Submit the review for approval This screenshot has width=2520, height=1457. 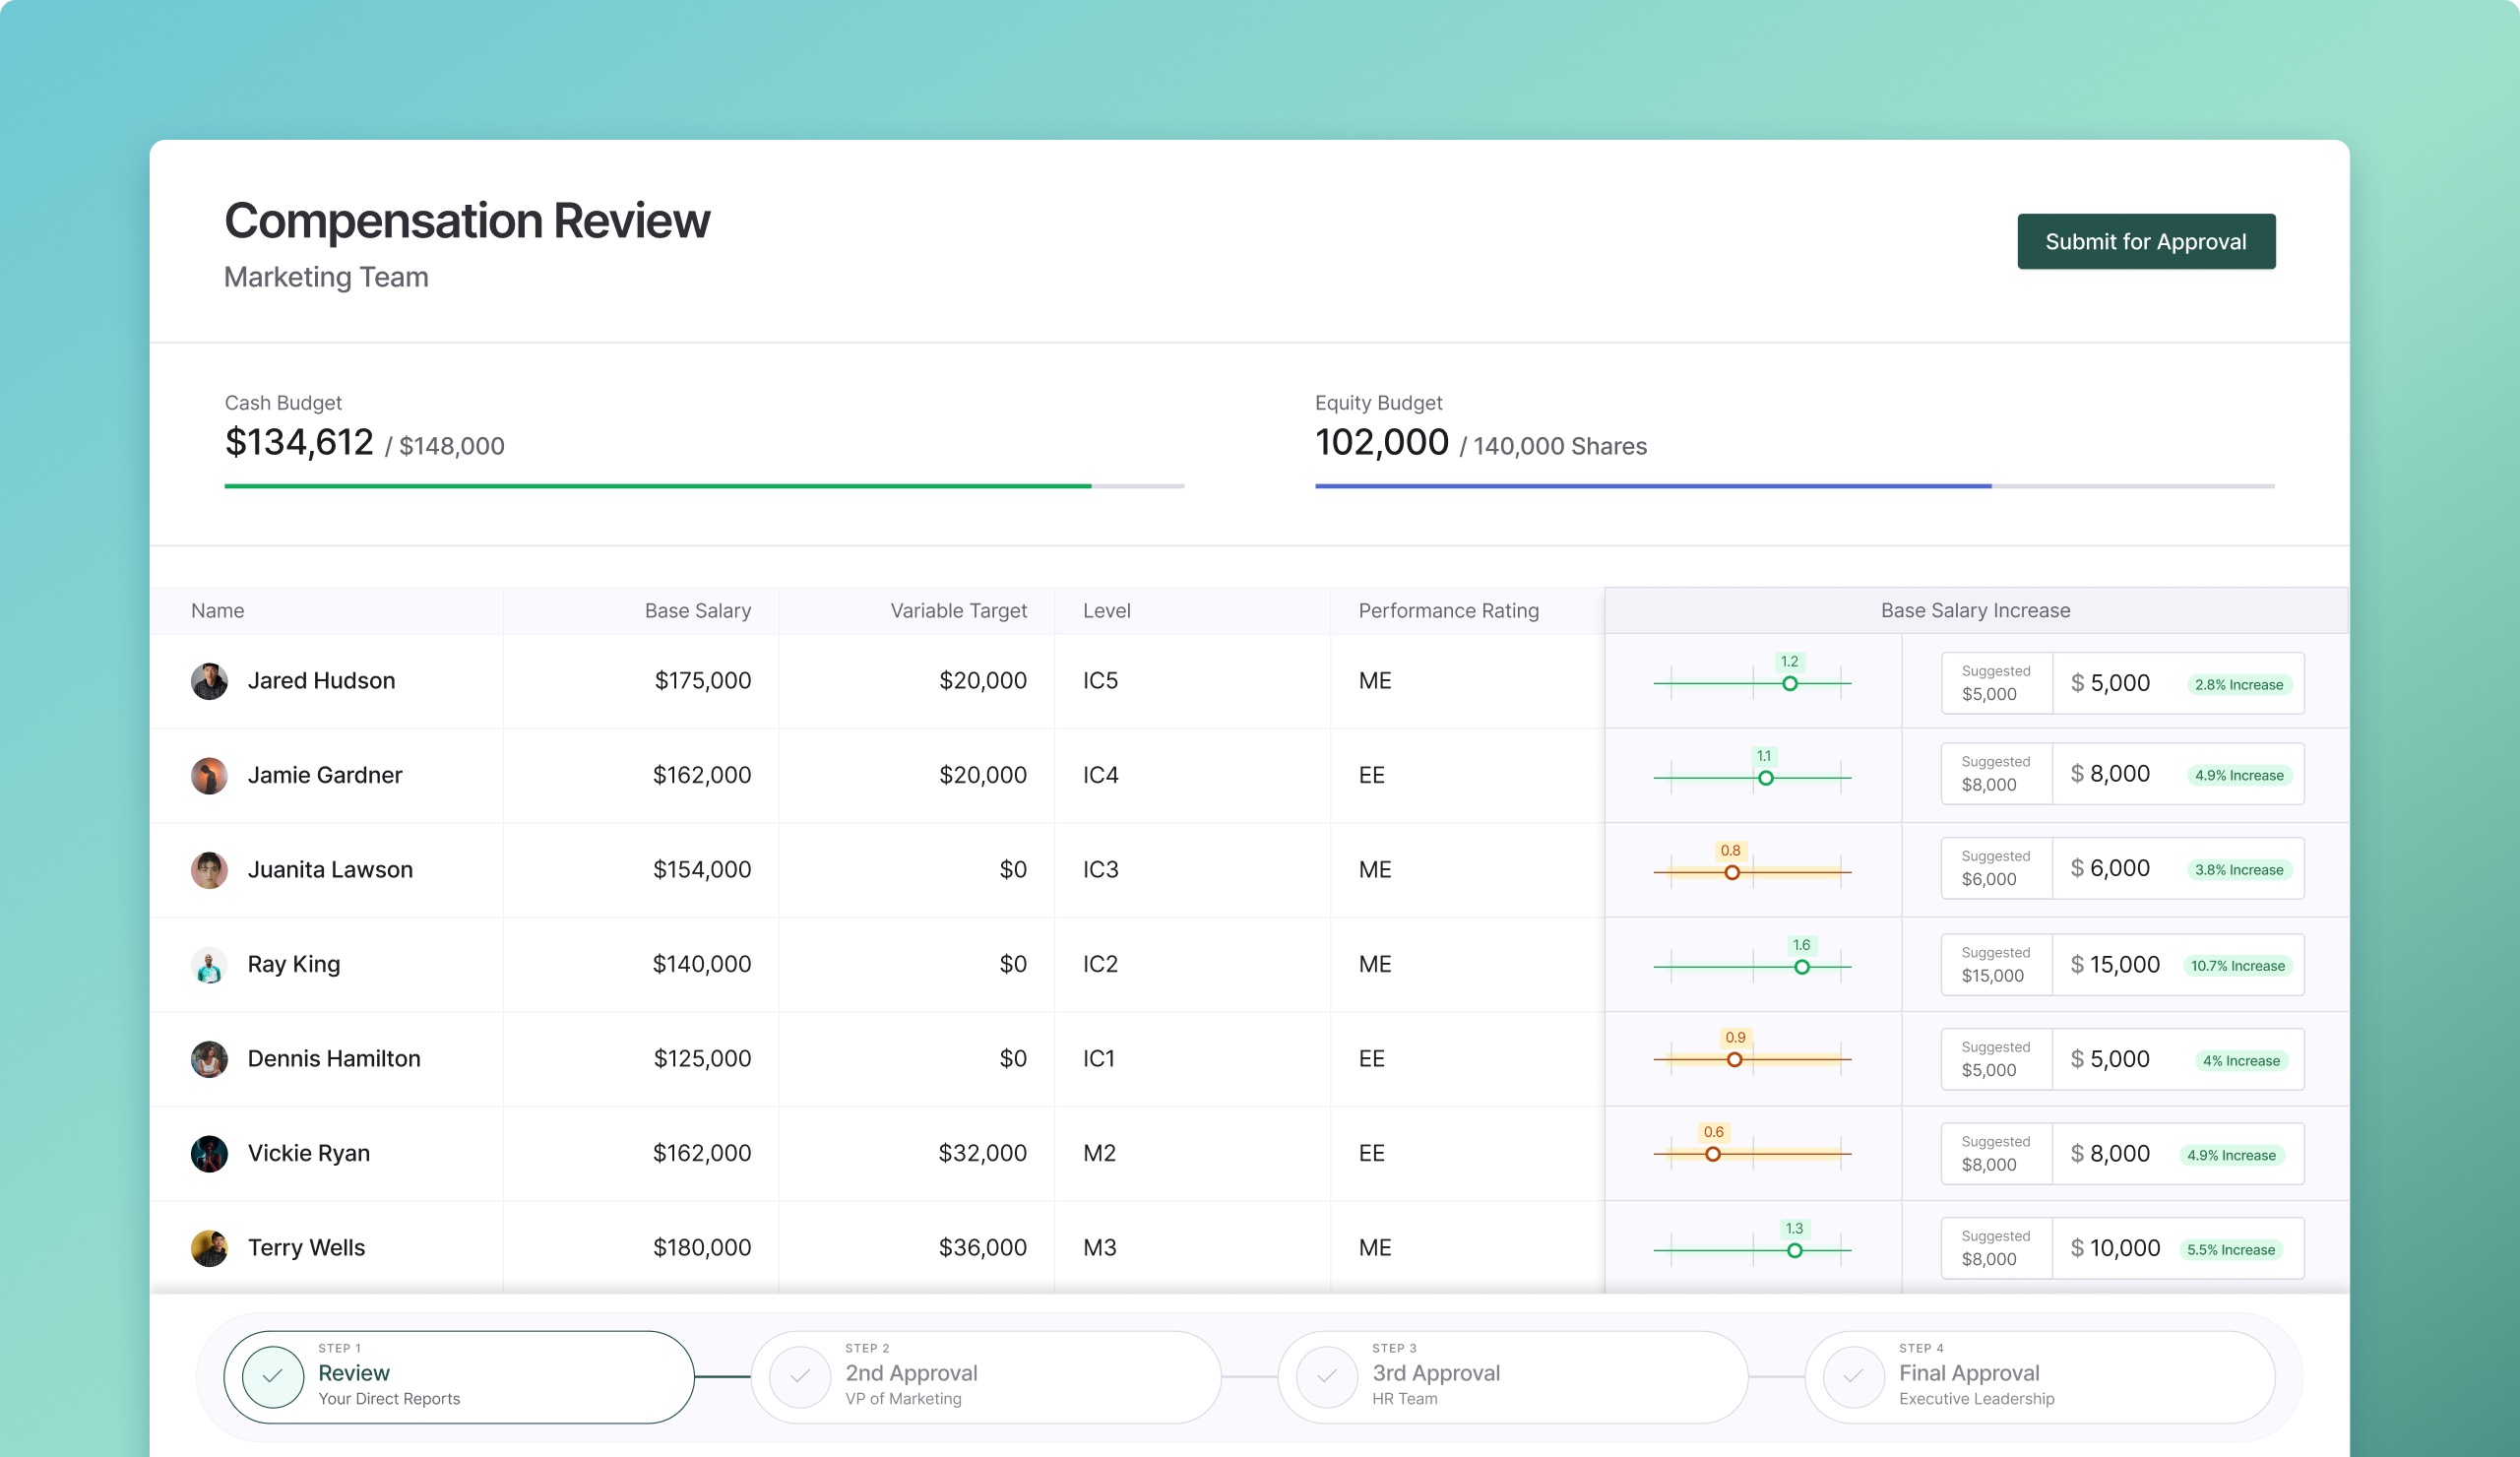coord(2145,241)
